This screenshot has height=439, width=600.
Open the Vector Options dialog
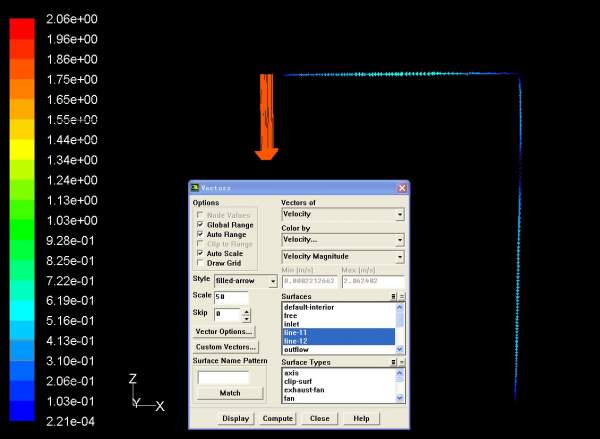point(223,331)
